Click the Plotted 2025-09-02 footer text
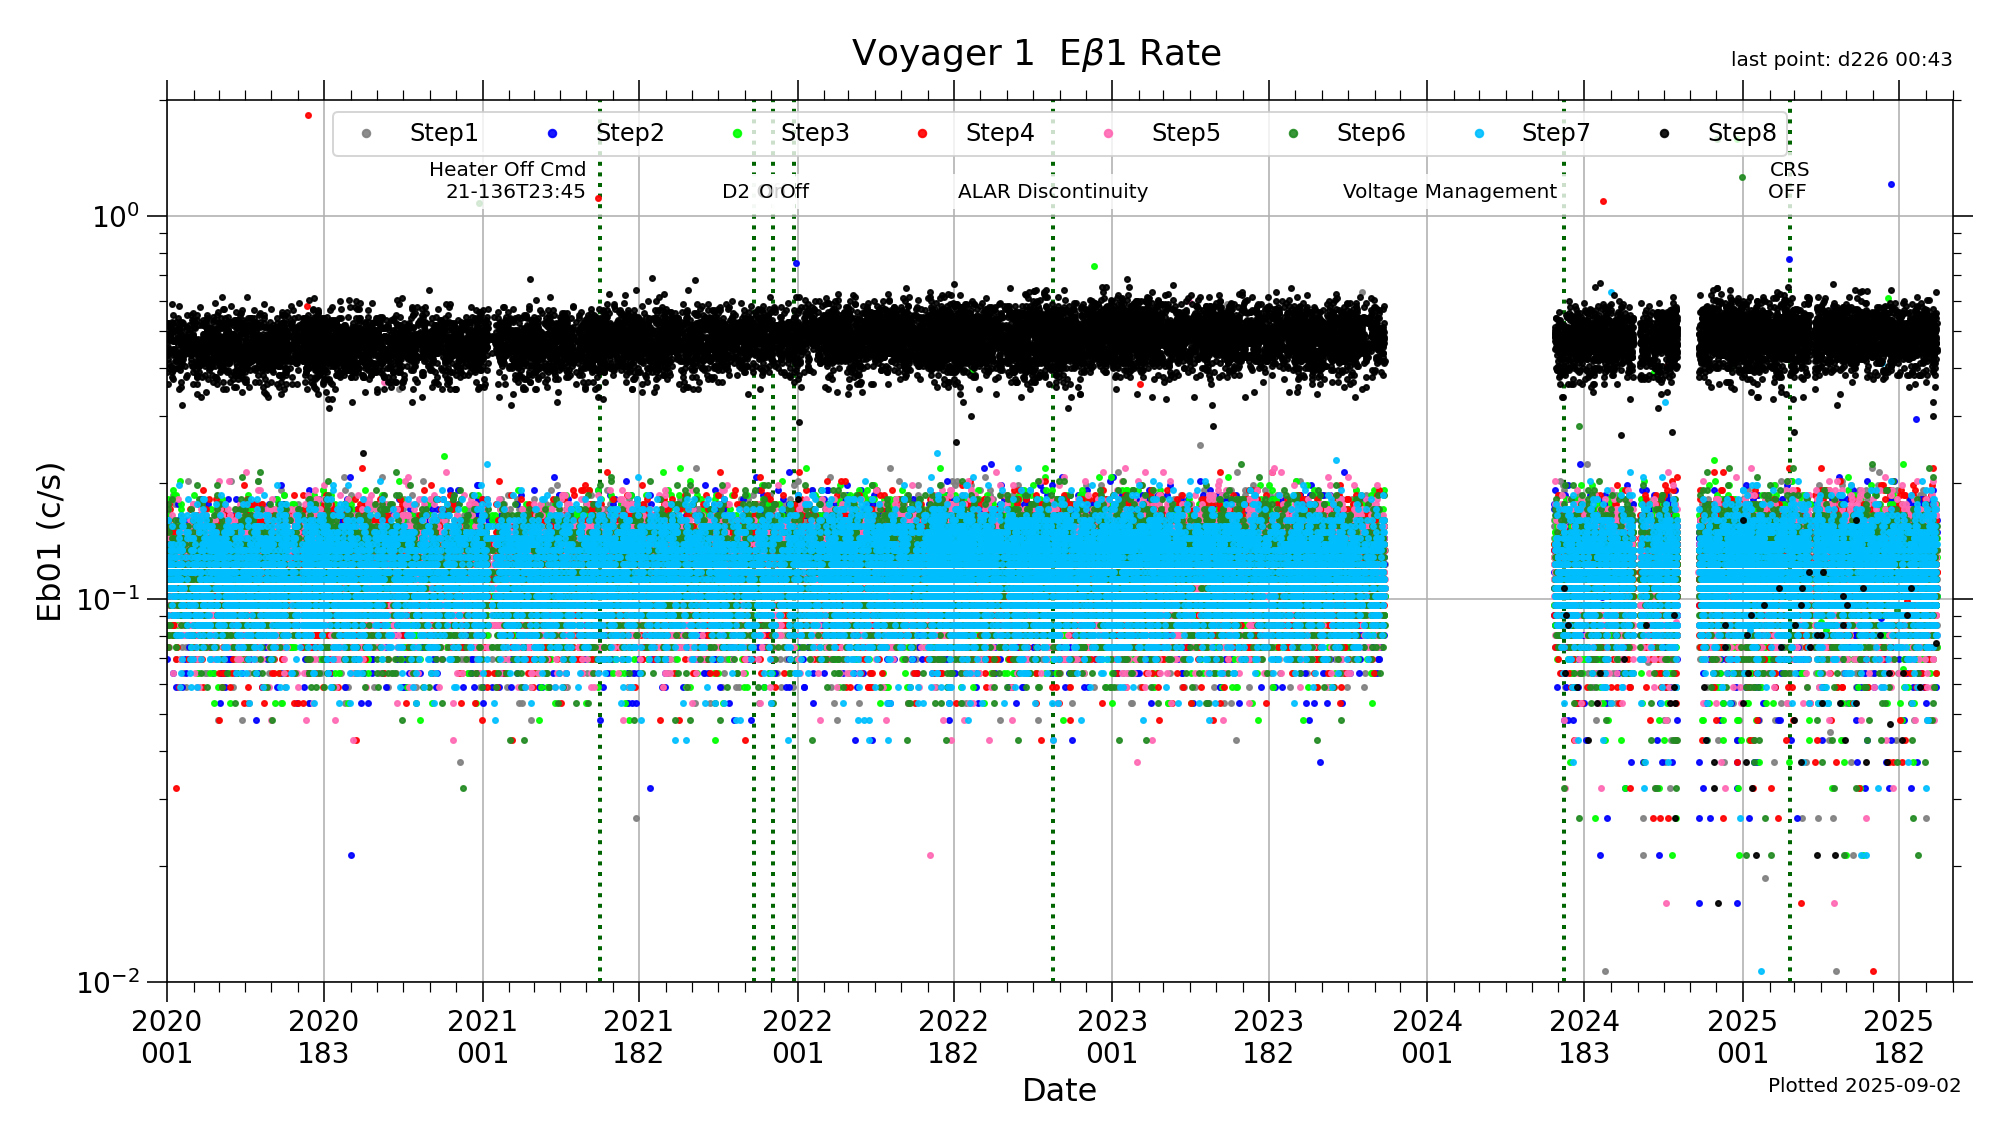Viewport: 2008px width, 1144px height. pos(1864,1086)
